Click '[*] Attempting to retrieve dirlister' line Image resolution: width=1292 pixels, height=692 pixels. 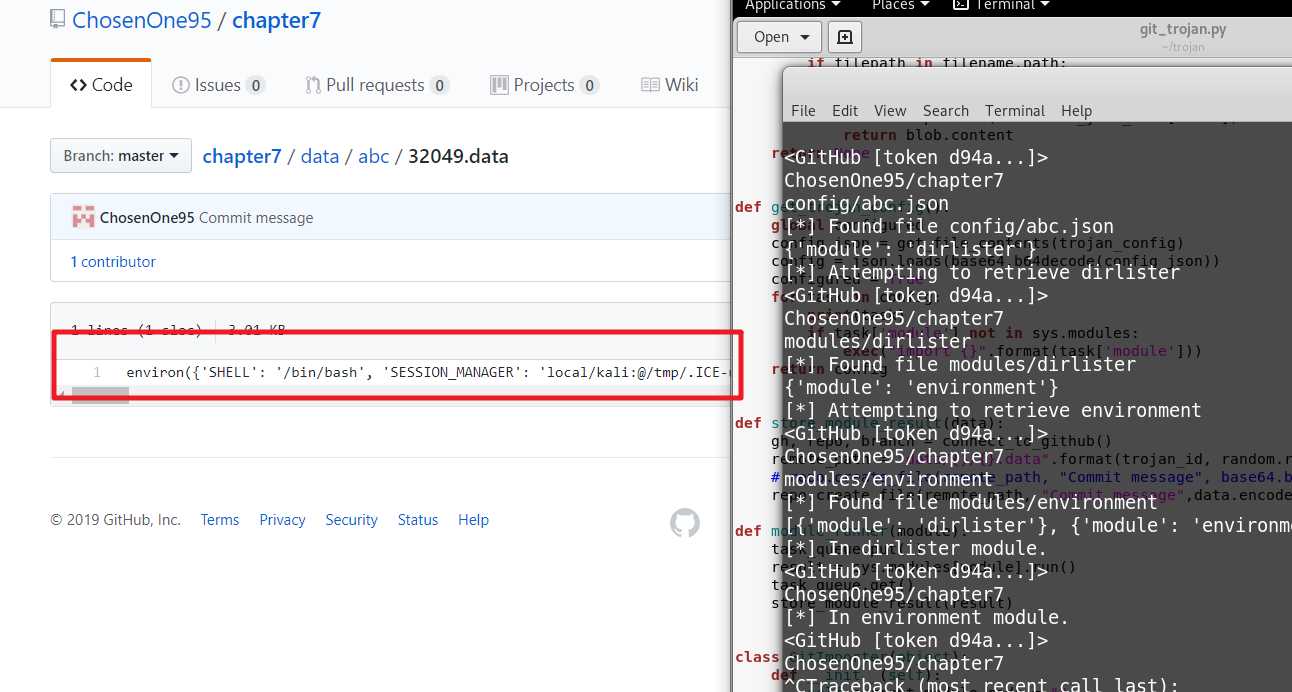[982, 272]
